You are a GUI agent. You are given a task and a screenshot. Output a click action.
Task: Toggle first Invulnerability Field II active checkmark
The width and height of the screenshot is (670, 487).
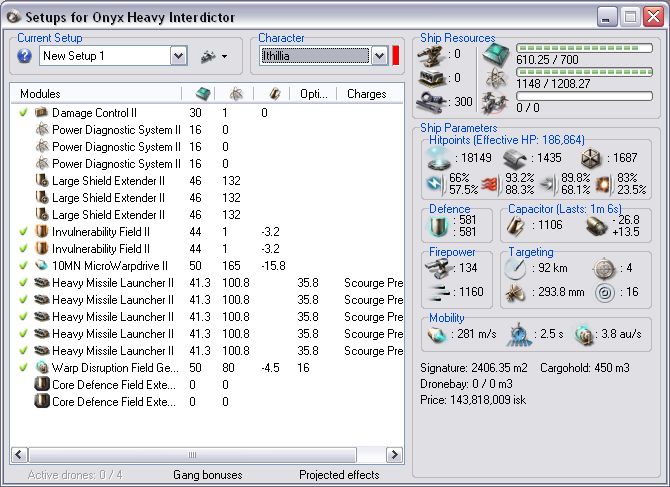tap(23, 232)
